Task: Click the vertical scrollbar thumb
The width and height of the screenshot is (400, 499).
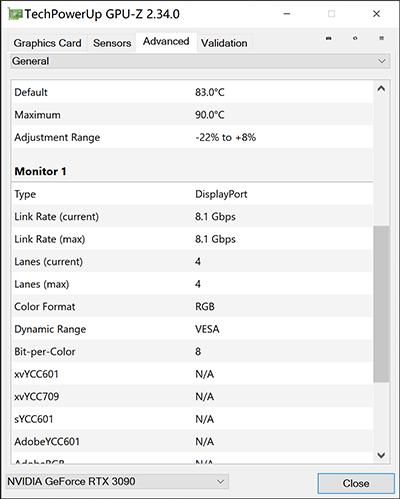Action: point(381,304)
